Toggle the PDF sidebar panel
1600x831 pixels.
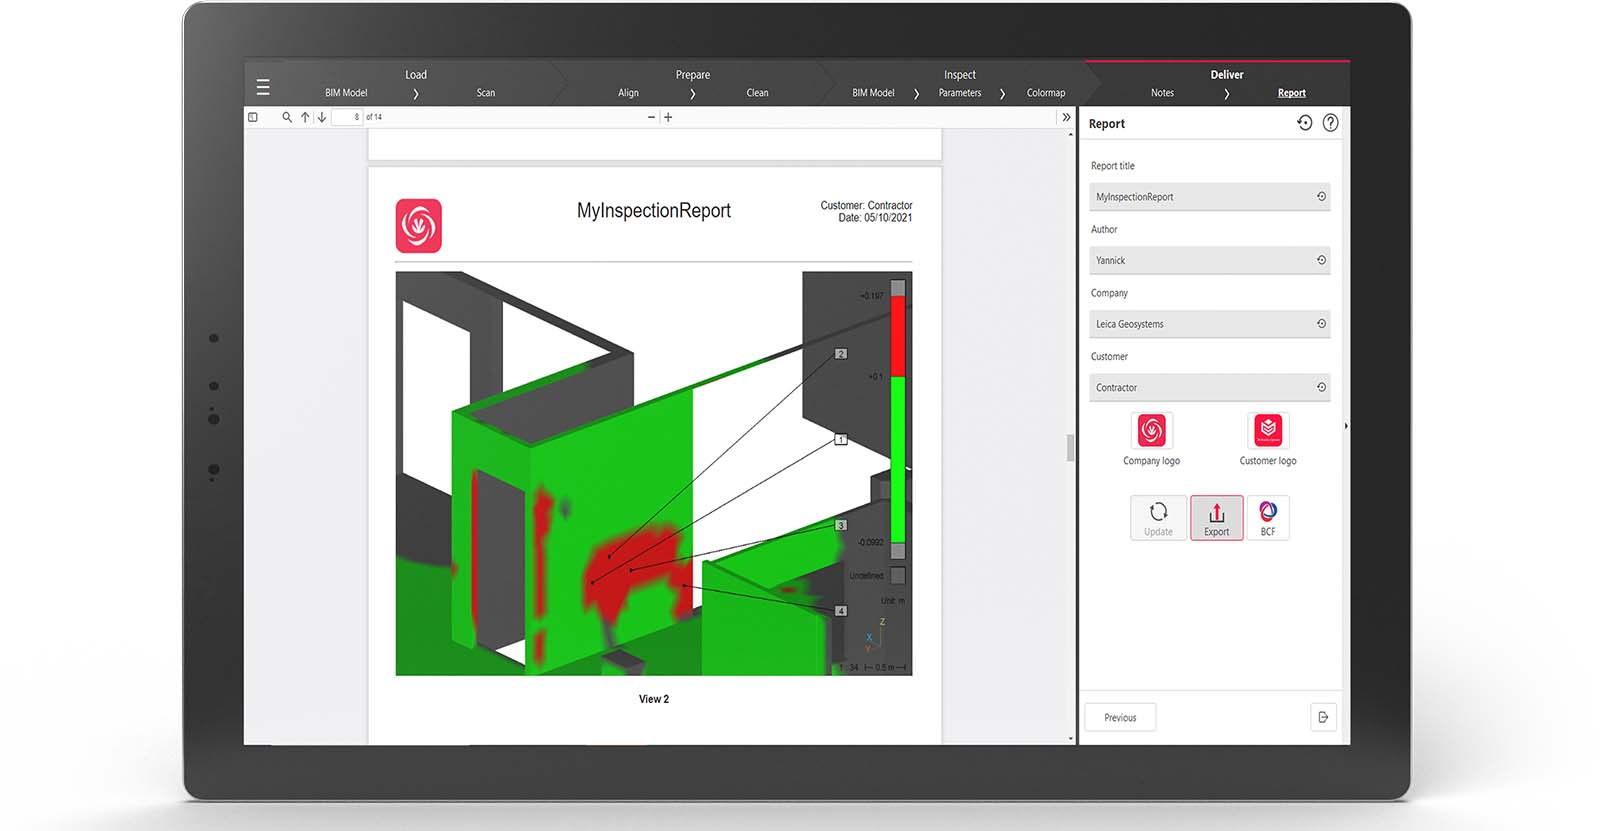click(x=253, y=117)
